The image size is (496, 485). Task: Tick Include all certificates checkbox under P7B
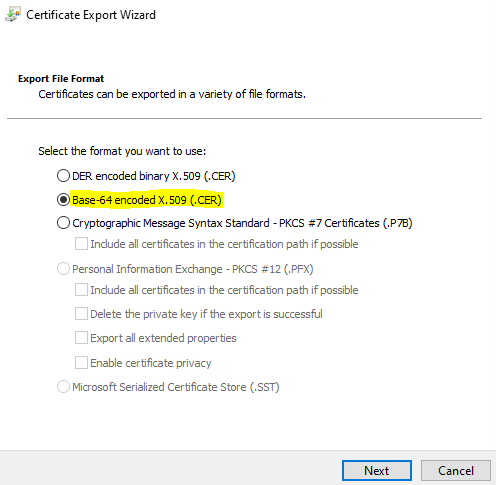[81, 244]
